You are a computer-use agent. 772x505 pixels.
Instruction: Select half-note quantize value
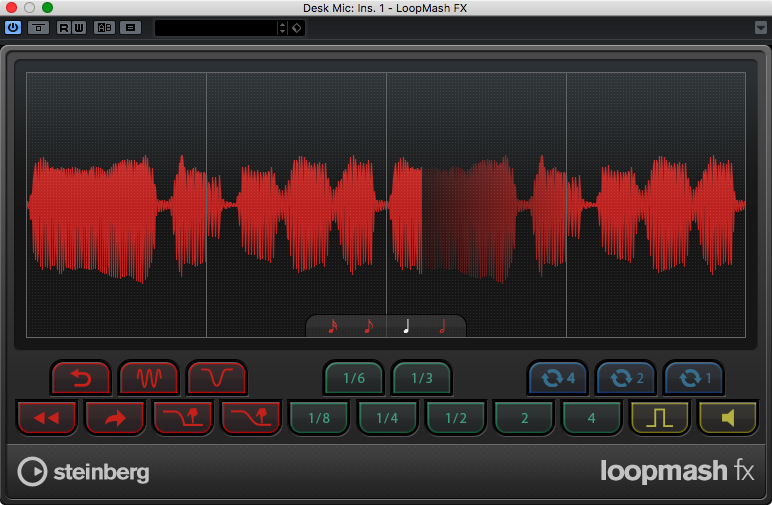(442, 326)
